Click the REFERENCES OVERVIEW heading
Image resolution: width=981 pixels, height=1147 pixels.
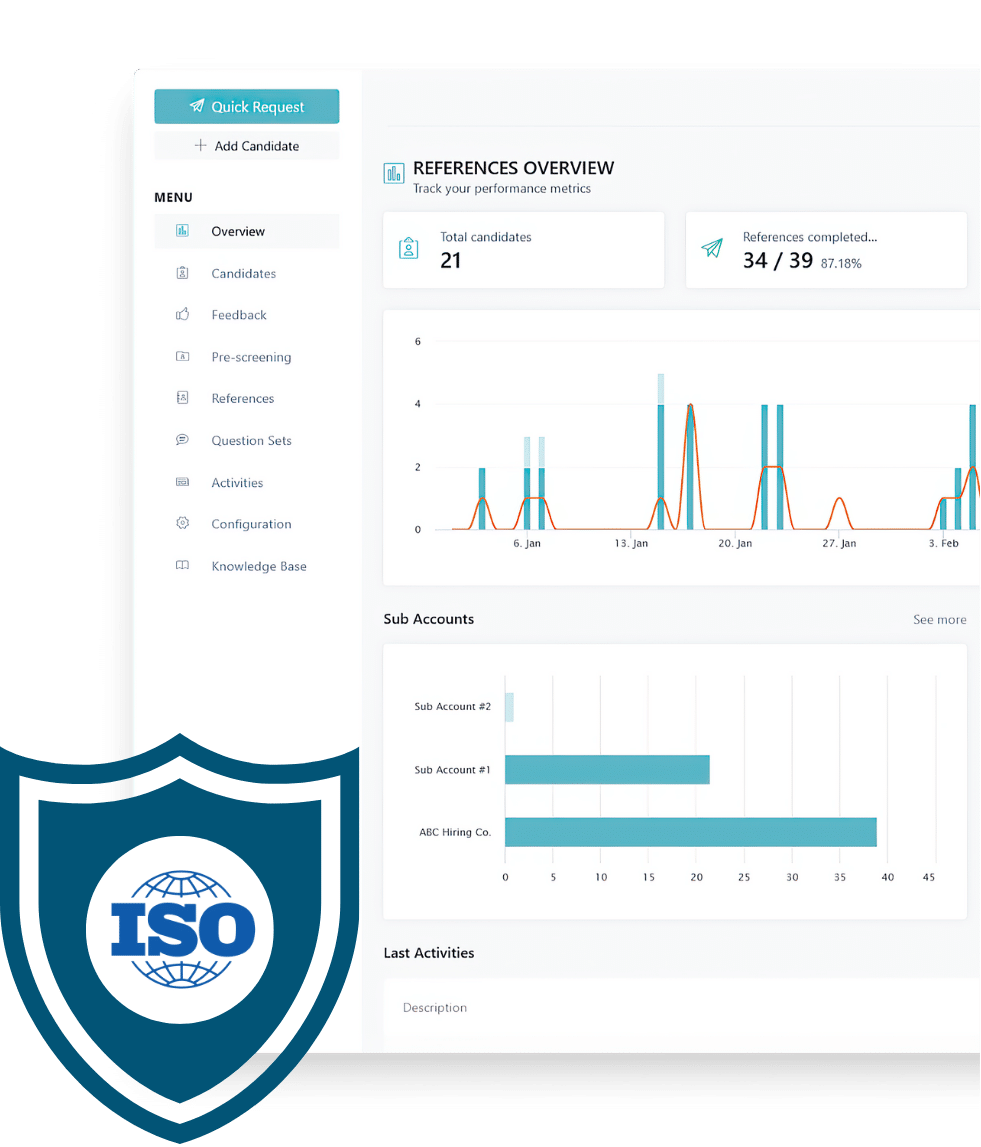point(514,168)
